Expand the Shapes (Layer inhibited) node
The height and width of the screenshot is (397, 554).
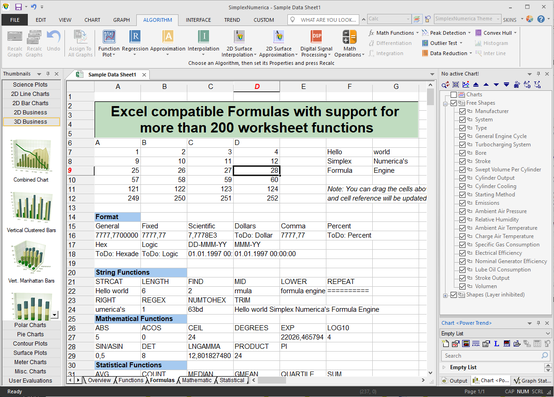pyautogui.click(x=446, y=295)
